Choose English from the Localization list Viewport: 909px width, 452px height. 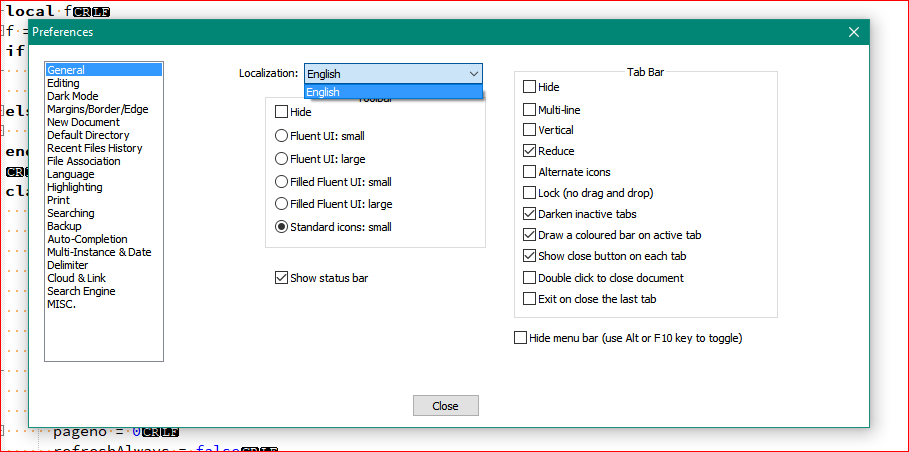click(x=393, y=92)
